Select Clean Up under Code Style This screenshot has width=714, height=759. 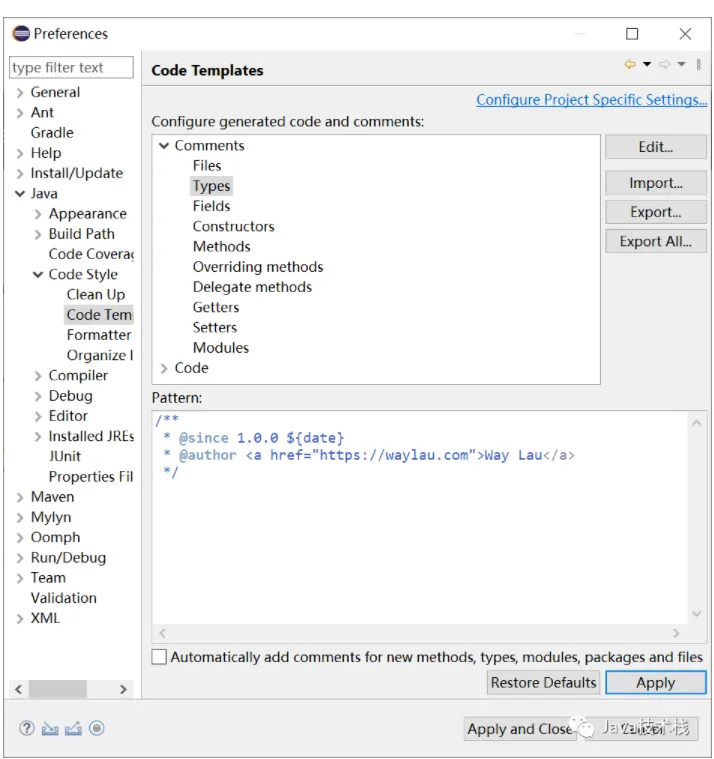coord(96,295)
